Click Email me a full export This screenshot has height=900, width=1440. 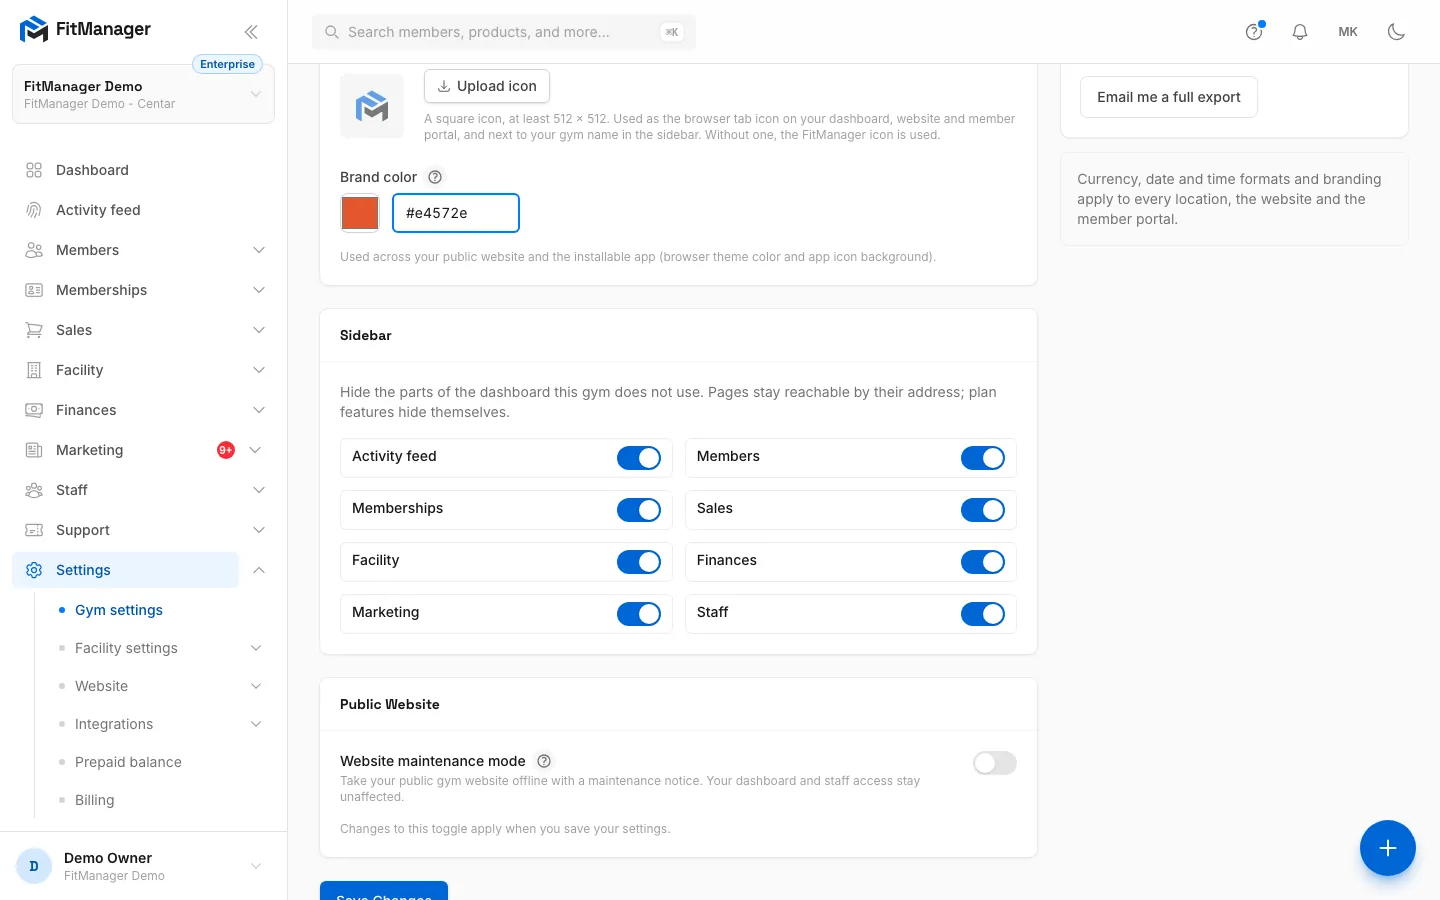click(1169, 97)
